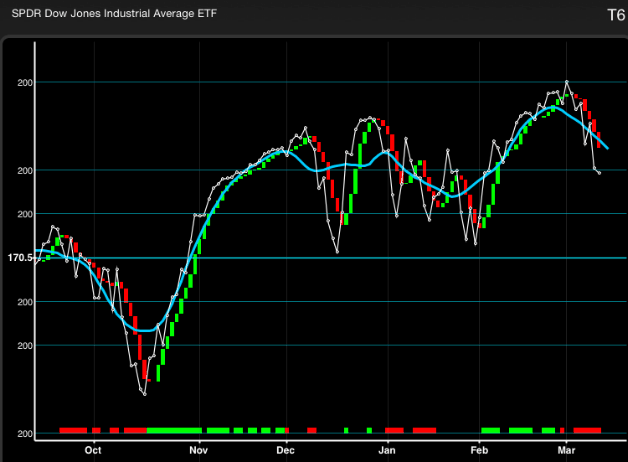628x462 pixels.
Task: Select the Mar label on time axis
Action: tap(566, 450)
